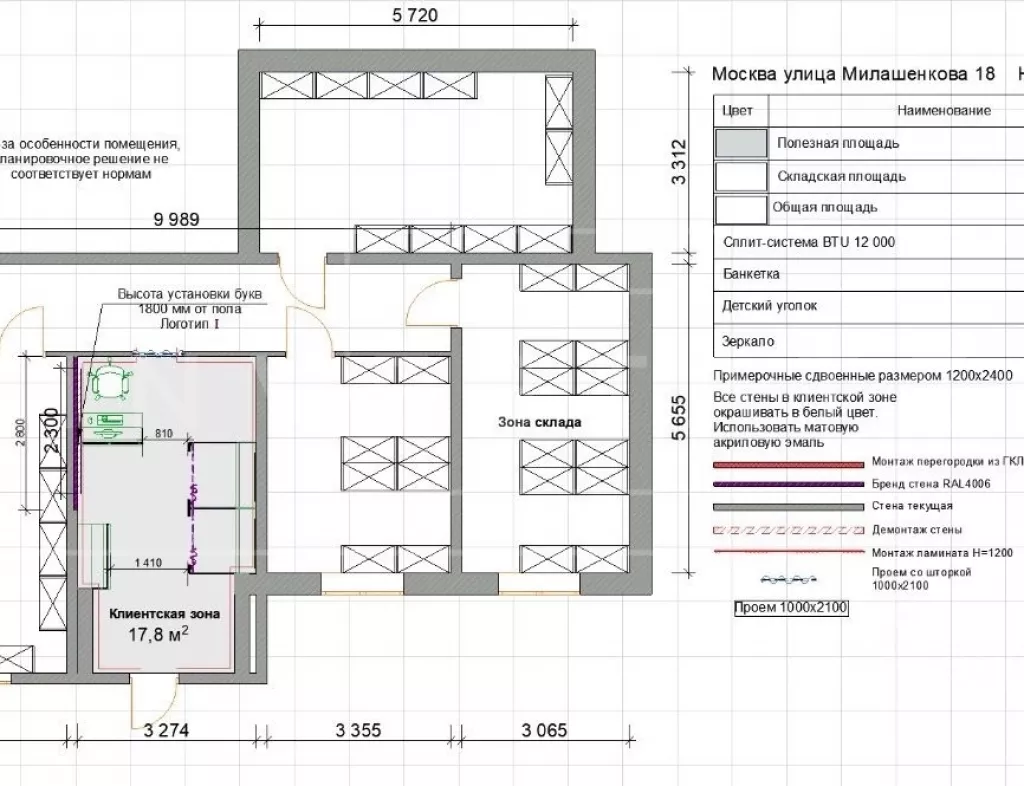Click the double door swing below top room
1024x786 pixels.
click(304, 289)
